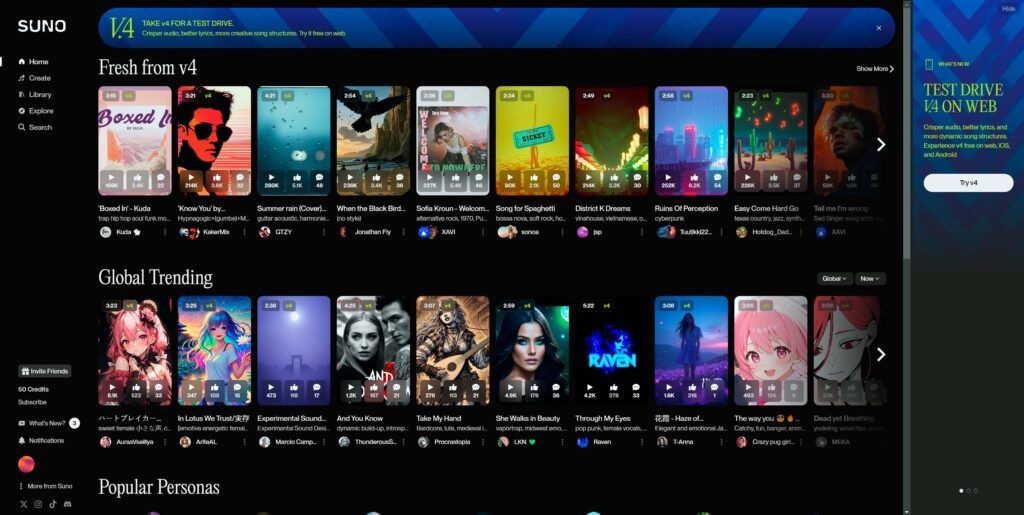Click the Try v4 button
The image size is (1024, 515).
pos(968,183)
